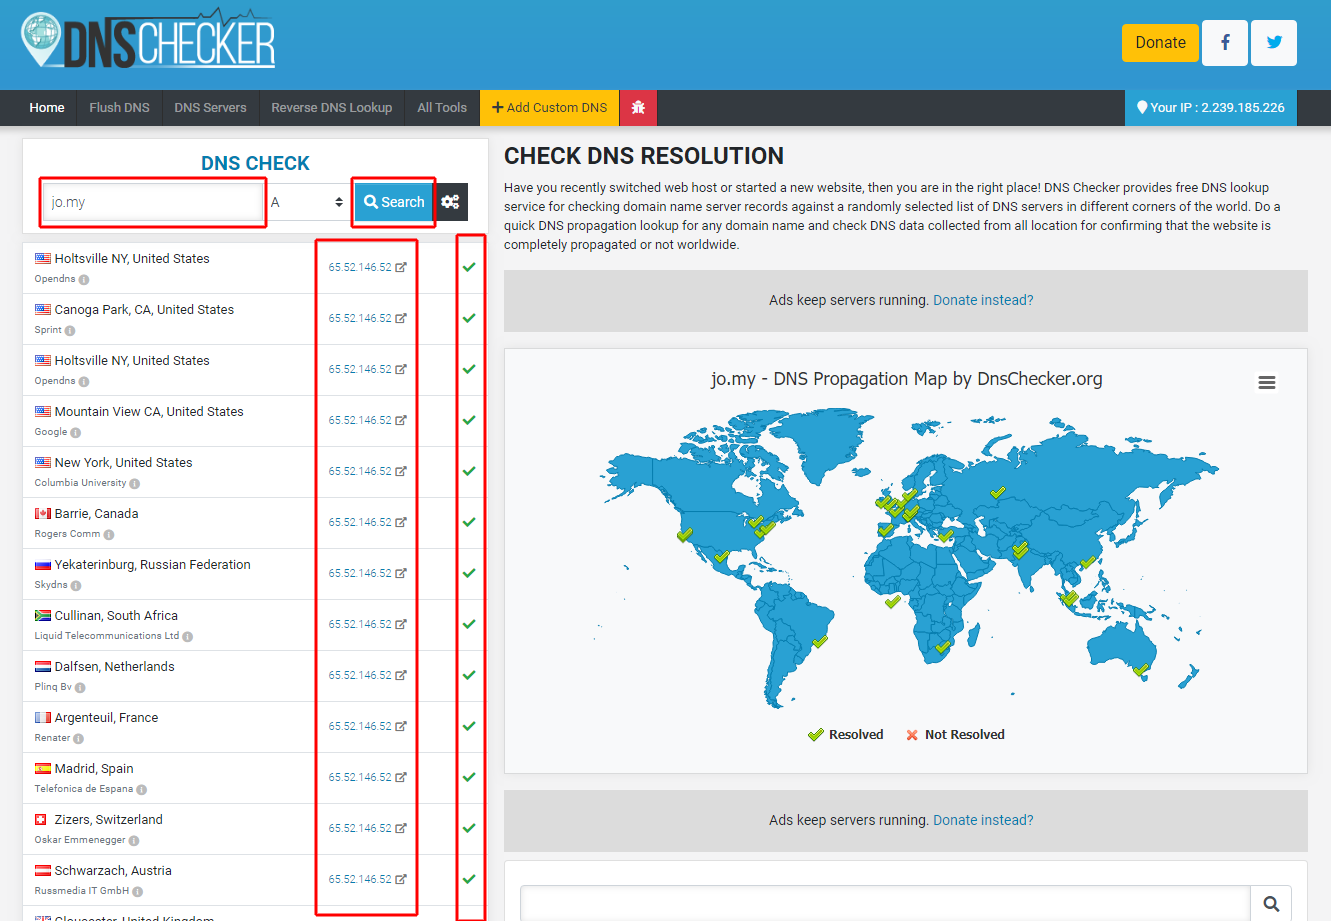Open the chart hamburger menu icon

click(x=1266, y=383)
